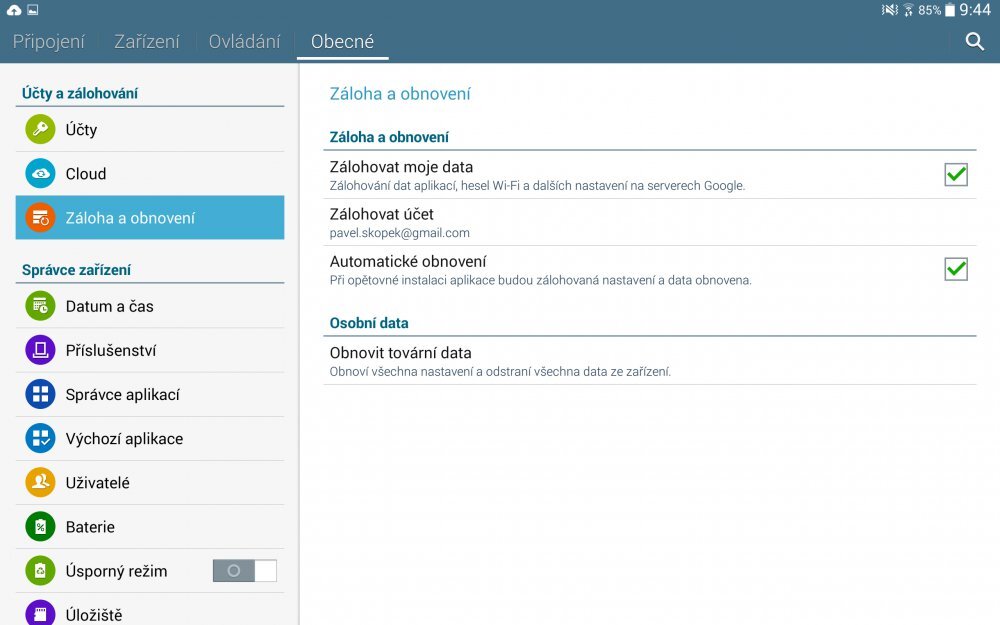Open Uživatelé via the user icon

(39, 482)
